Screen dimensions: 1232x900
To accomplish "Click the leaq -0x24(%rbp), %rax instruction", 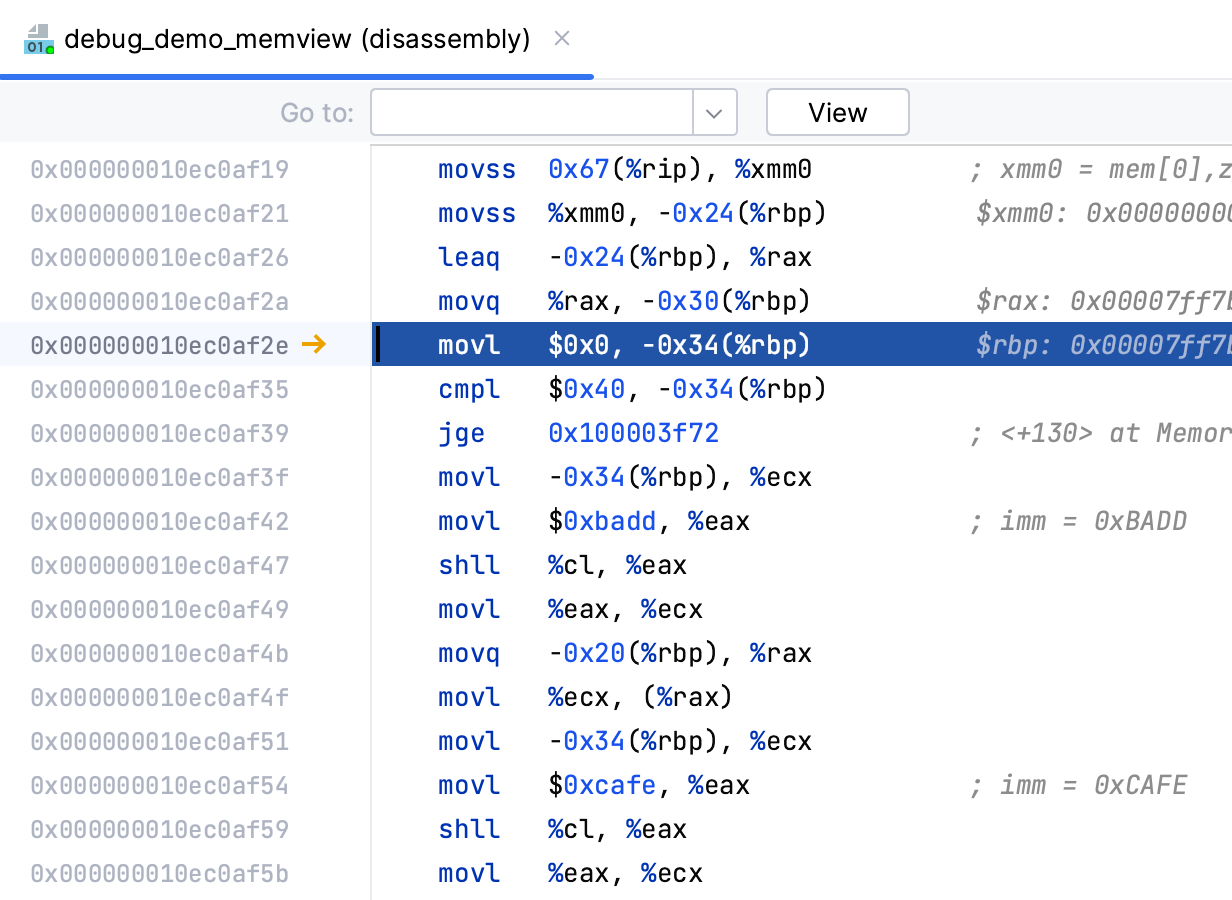I will [x=624, y=257].
